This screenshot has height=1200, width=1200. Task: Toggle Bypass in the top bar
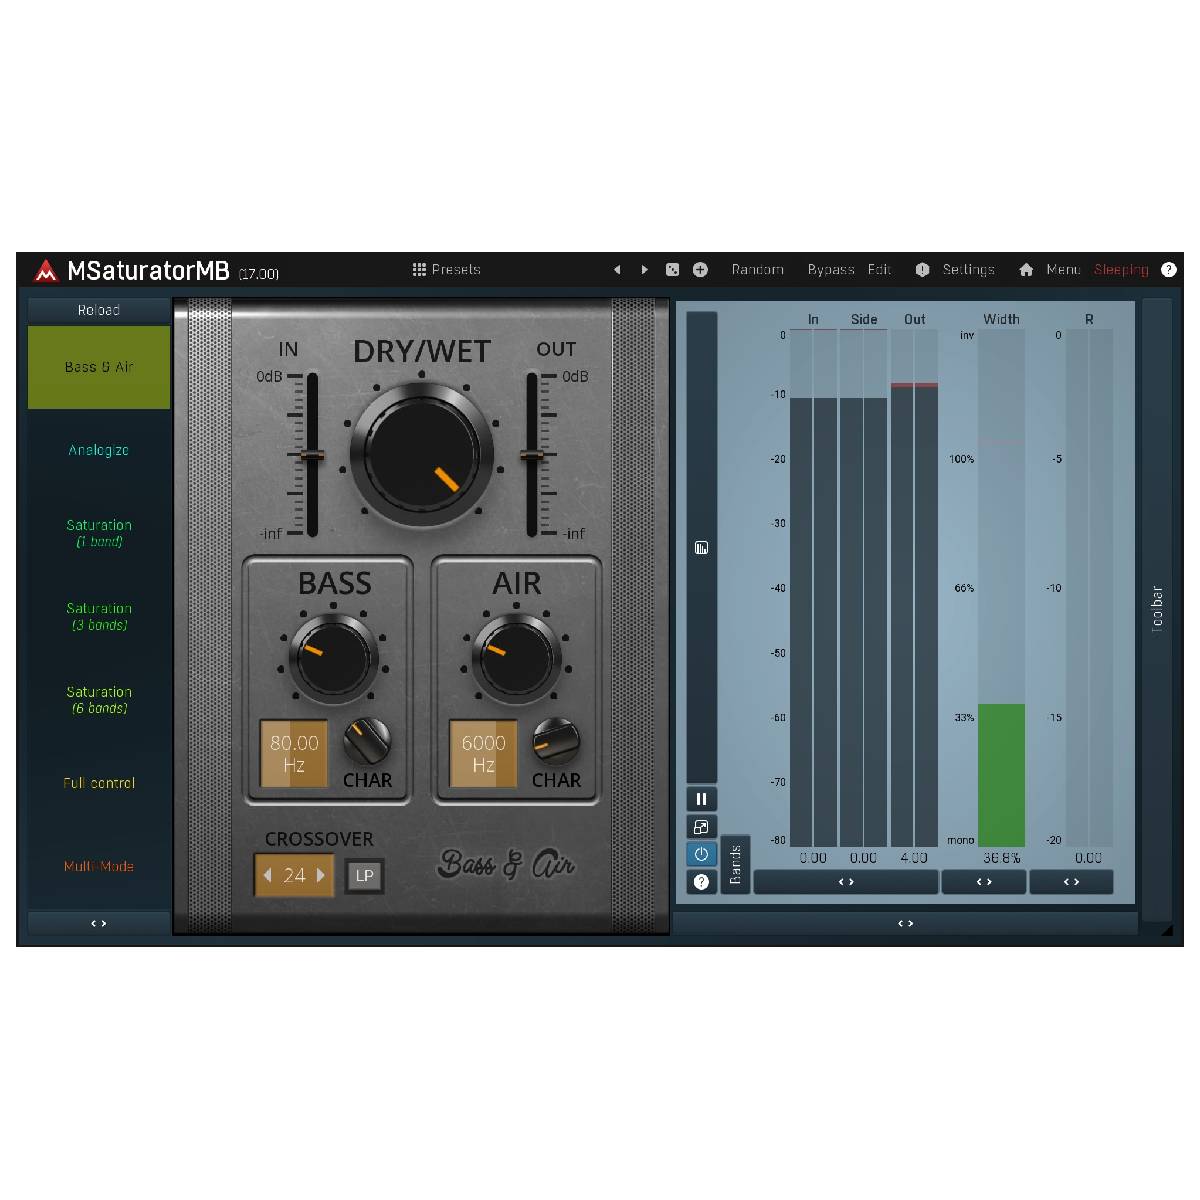click(831, 270)
